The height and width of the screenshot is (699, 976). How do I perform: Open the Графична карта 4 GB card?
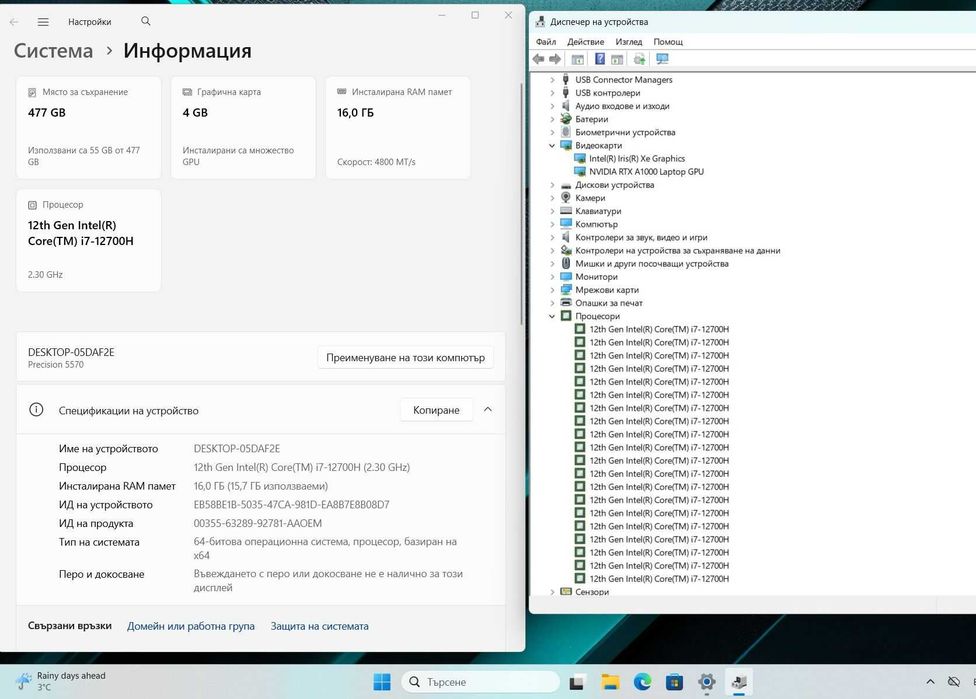(243, 128)
